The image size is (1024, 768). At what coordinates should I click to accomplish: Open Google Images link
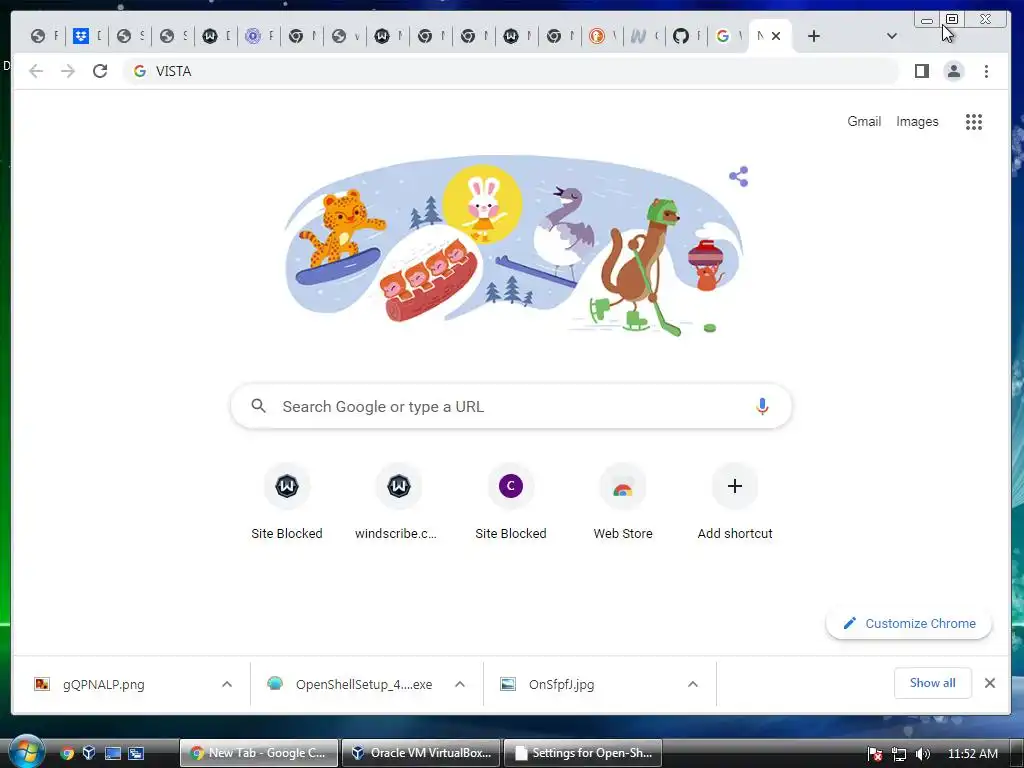(917, 121)
